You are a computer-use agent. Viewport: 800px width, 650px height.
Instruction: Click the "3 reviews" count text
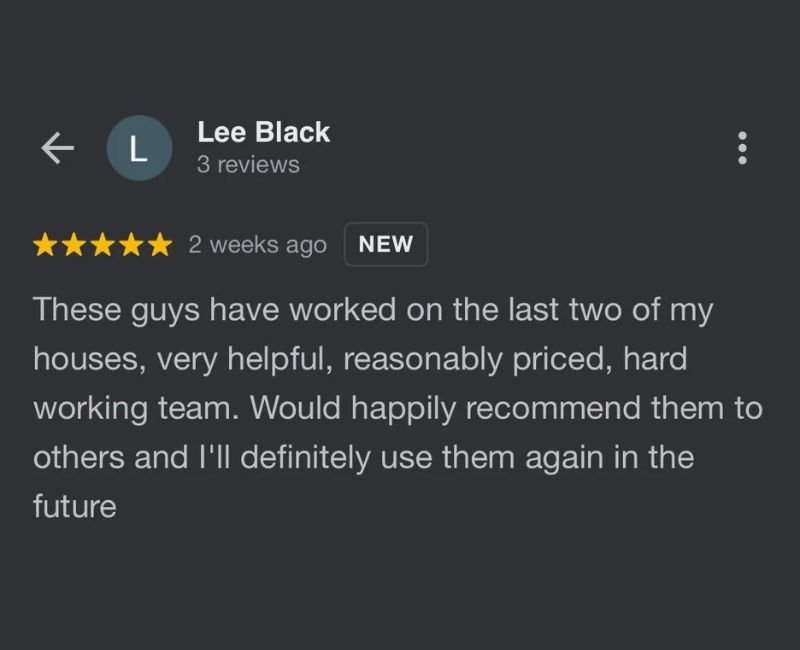point(247,165)
